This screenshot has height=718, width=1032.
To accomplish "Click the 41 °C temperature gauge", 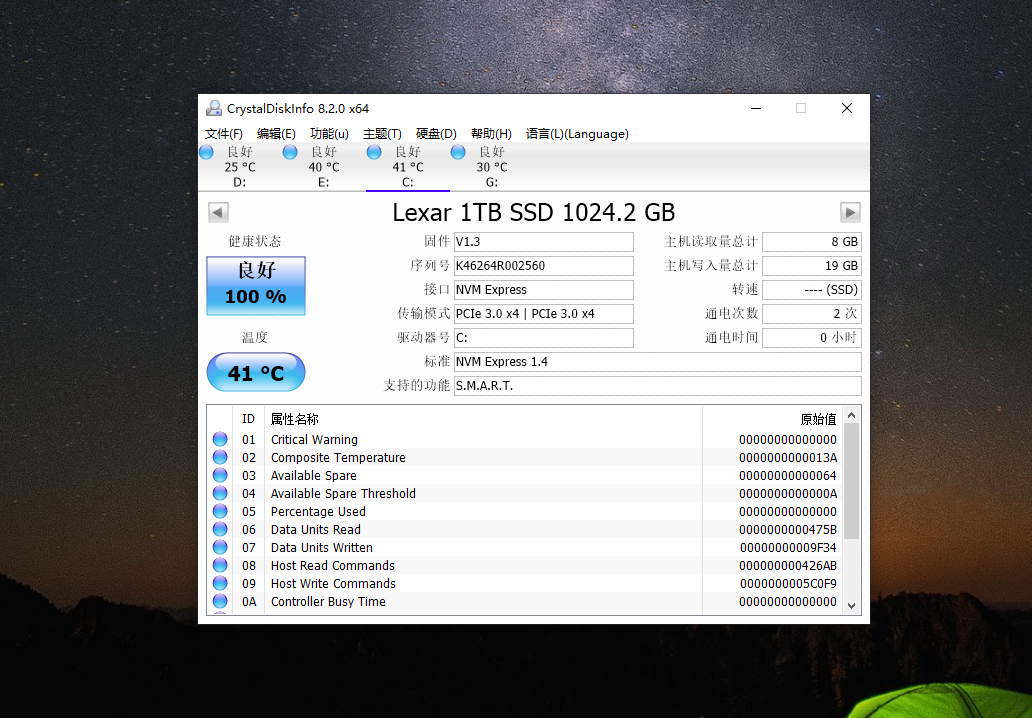I will pyautogui.click(x=255, y=371).
